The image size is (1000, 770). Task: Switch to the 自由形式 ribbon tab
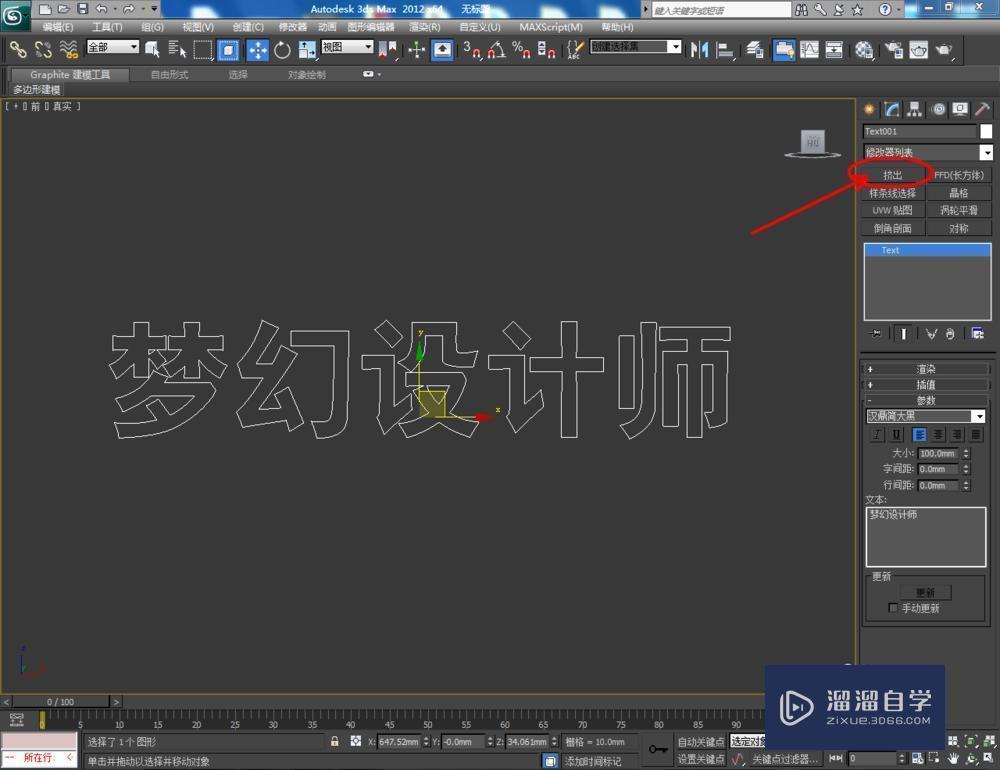click(168, 73)
